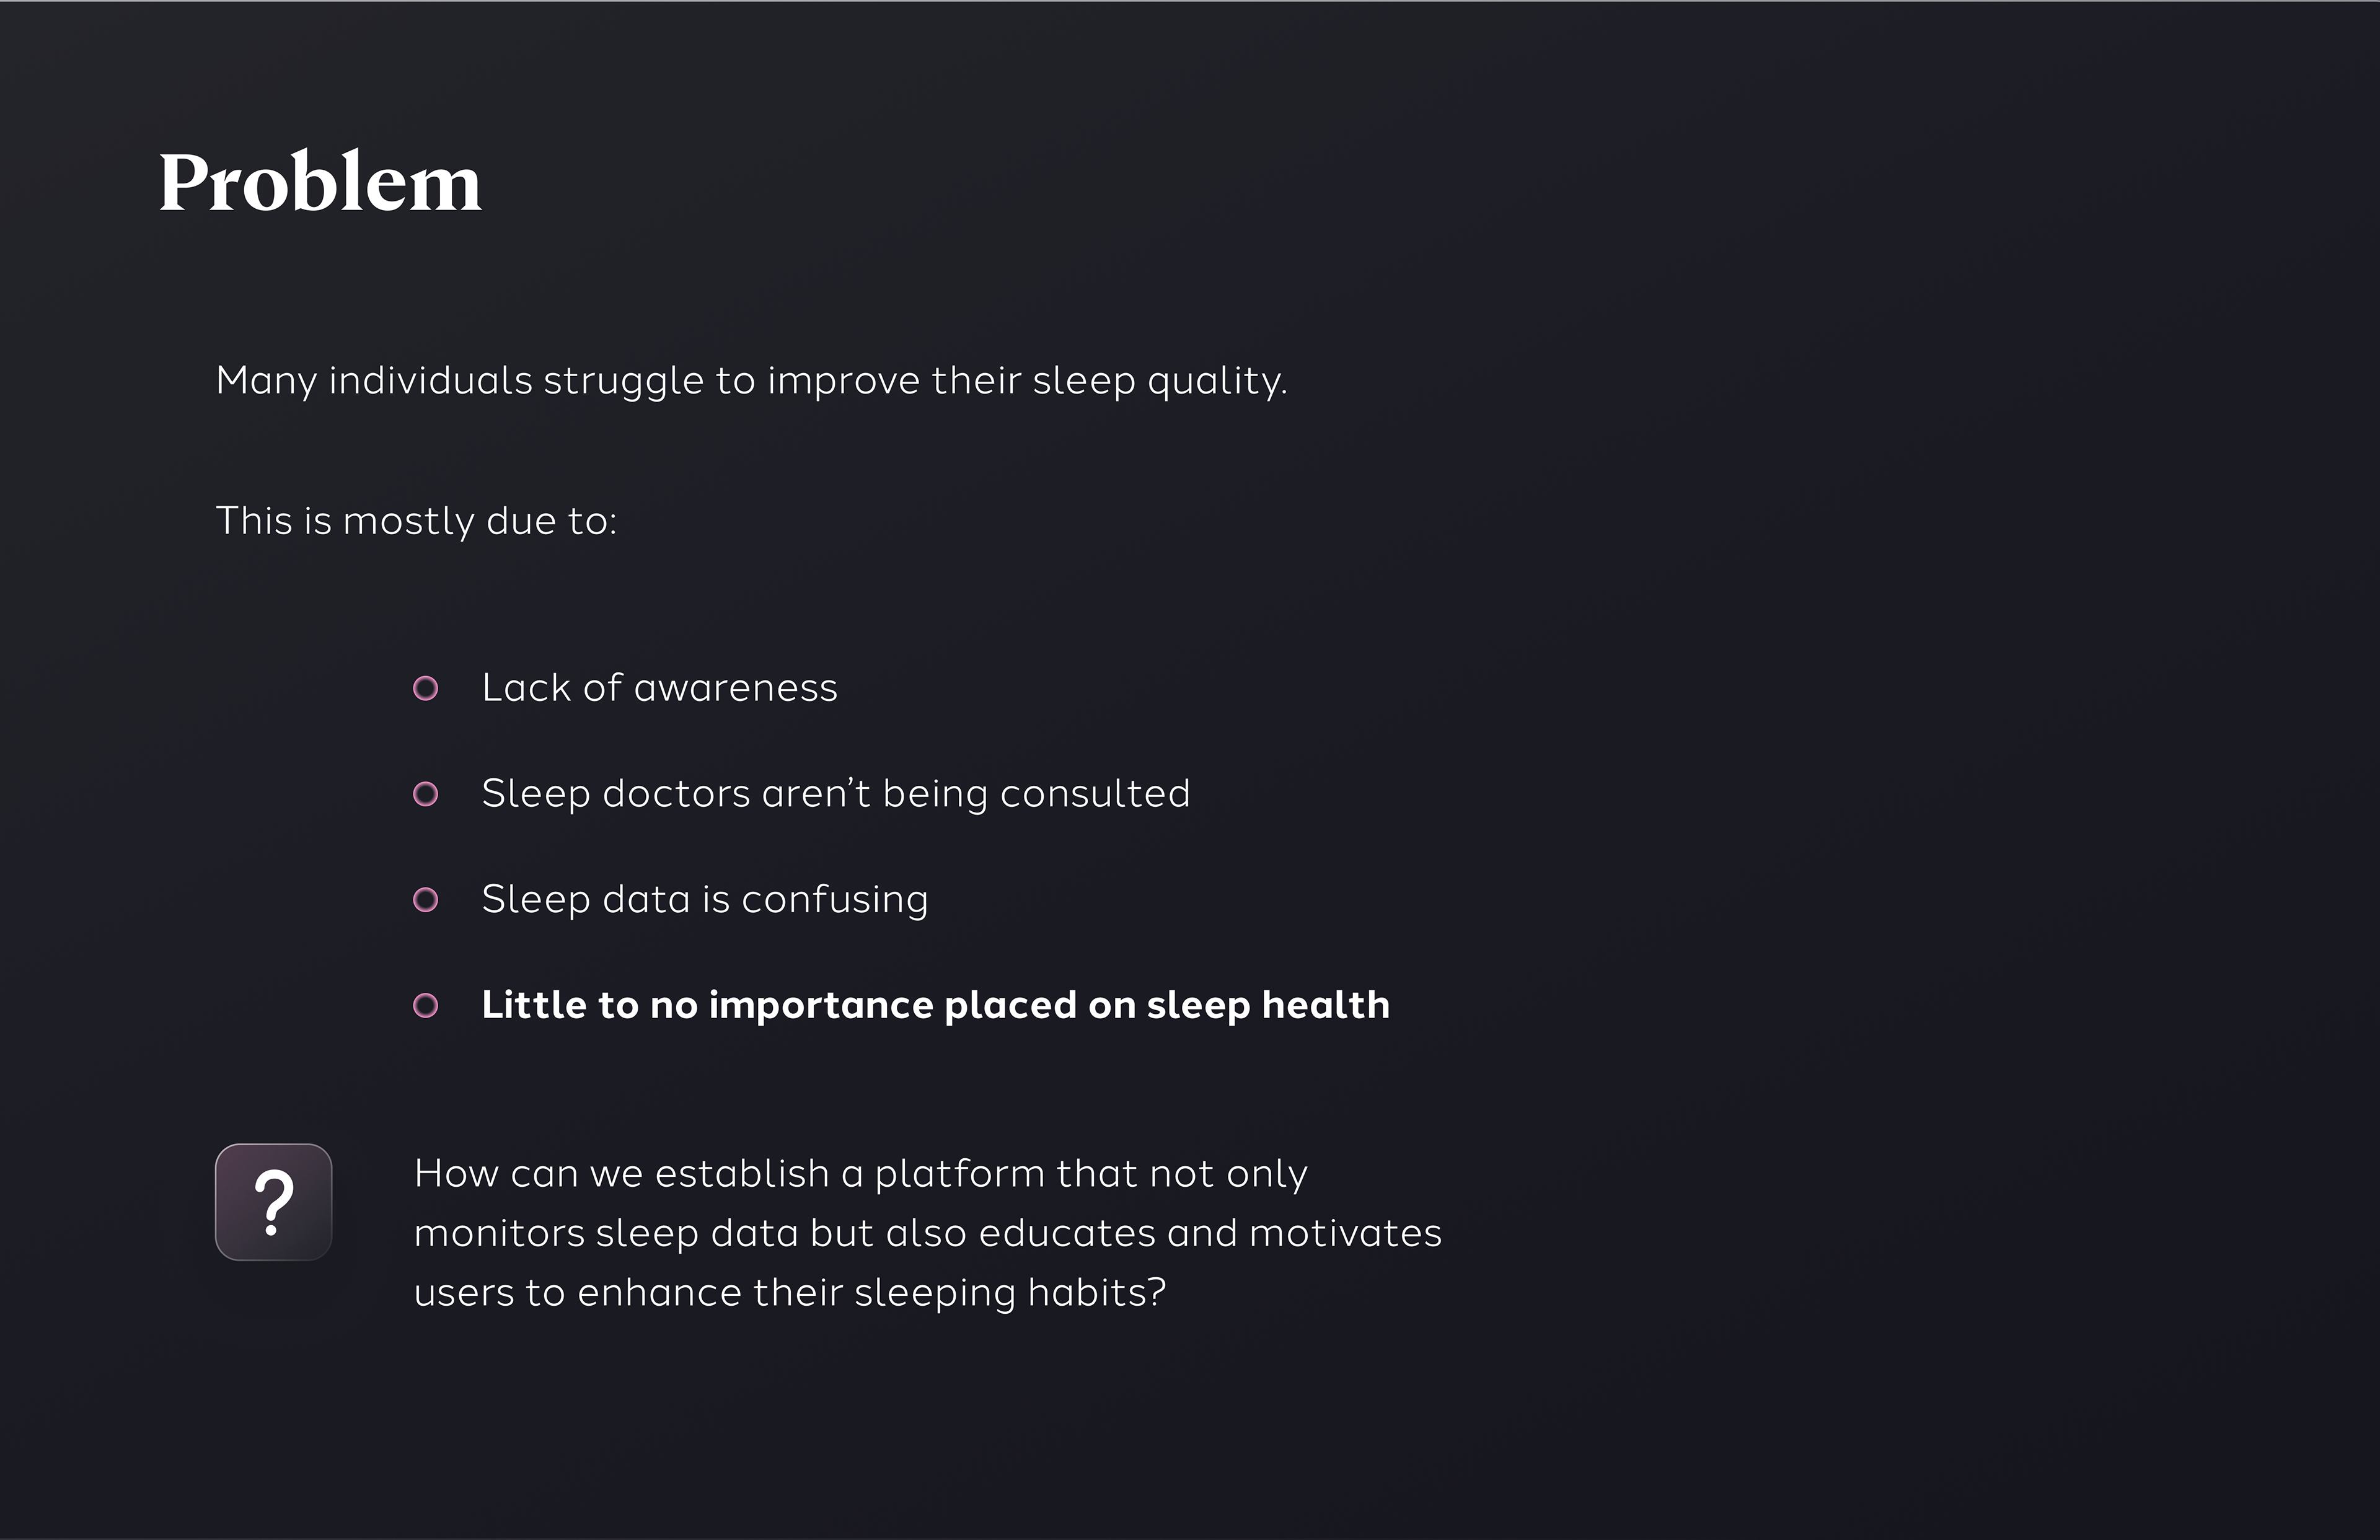The image size is (2380, 1540).
Task: Select the "Sleep data is confusing" text
Action: tap(704, 900)
